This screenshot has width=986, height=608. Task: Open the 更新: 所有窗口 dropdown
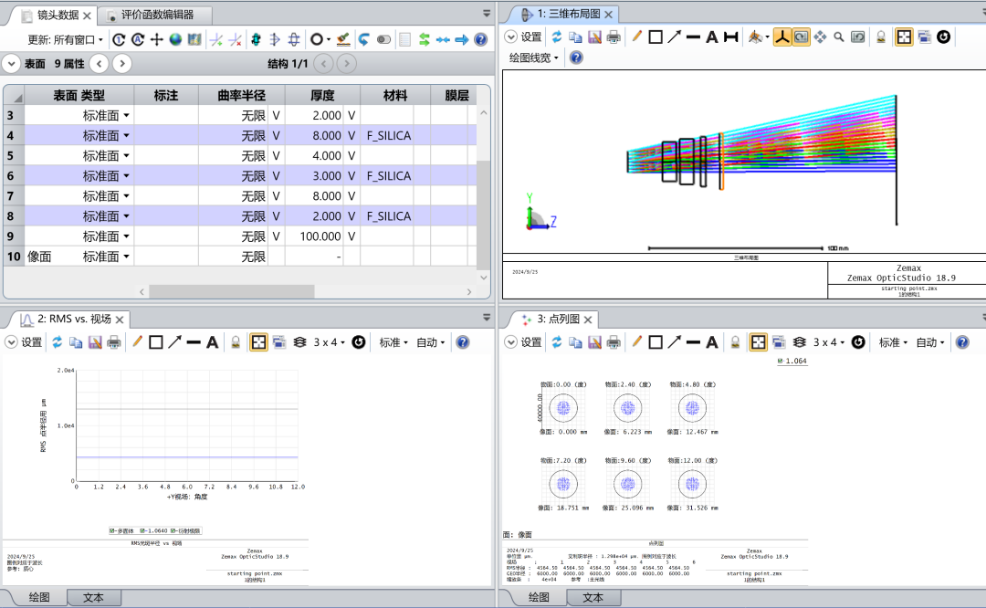65,40
